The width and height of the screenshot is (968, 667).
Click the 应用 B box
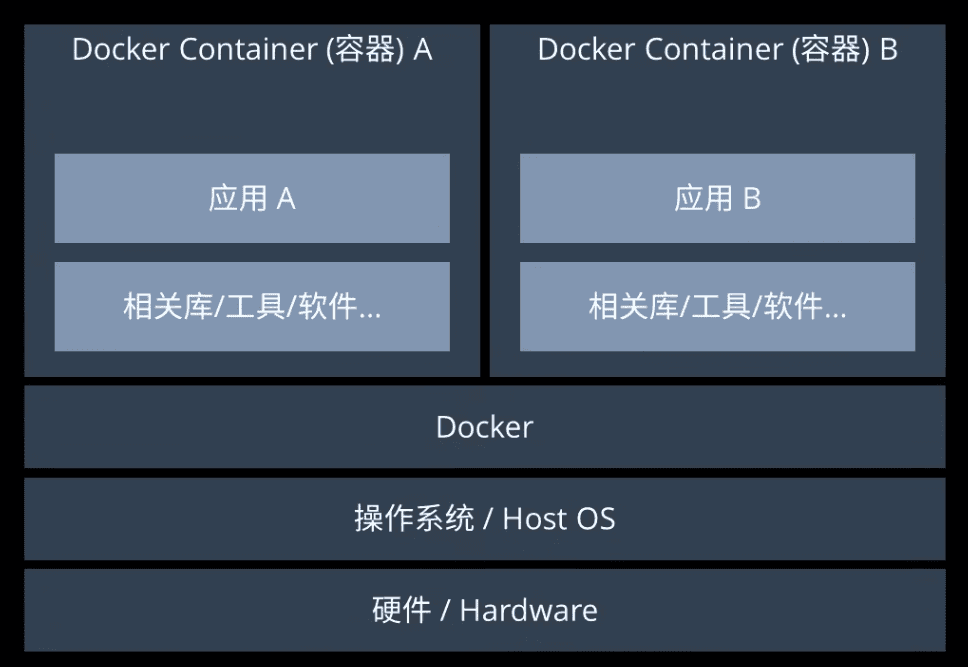(x=717, y=198)
